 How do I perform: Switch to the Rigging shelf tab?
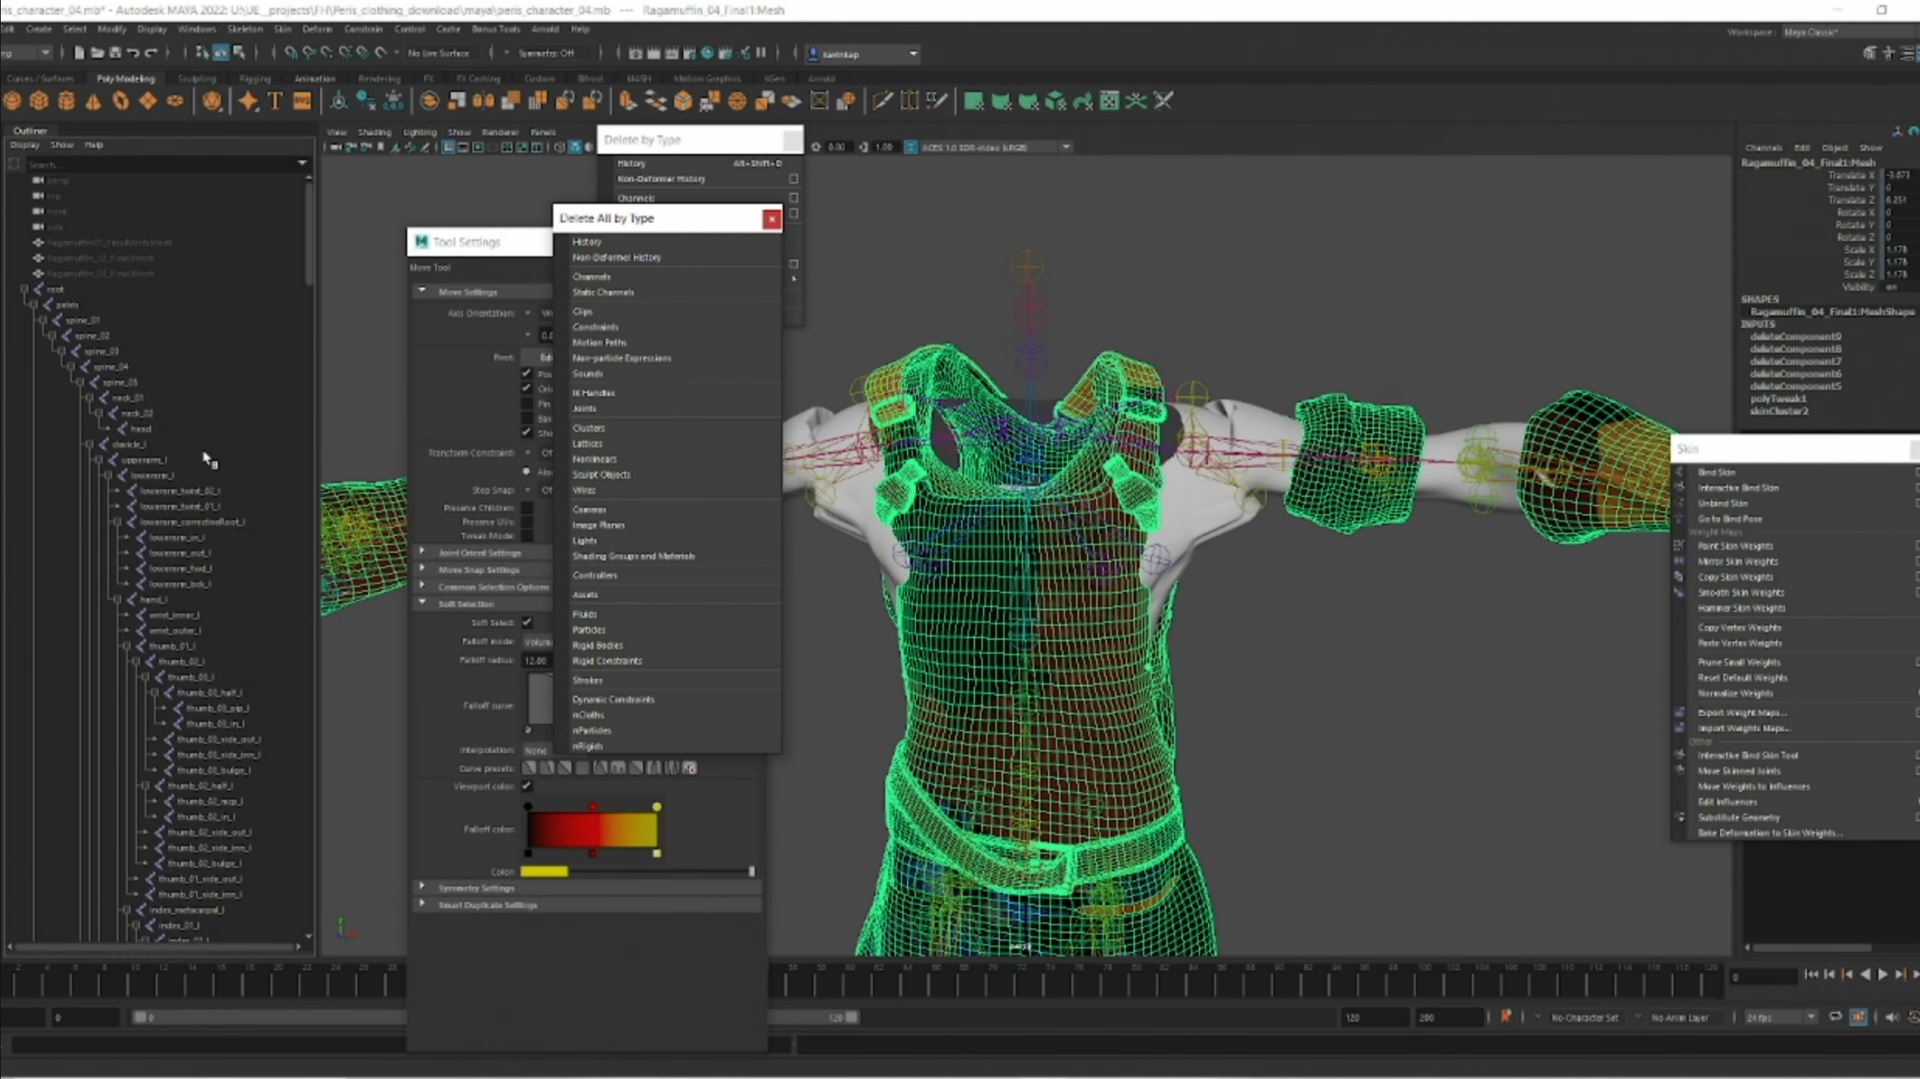[x=254, y=78]
